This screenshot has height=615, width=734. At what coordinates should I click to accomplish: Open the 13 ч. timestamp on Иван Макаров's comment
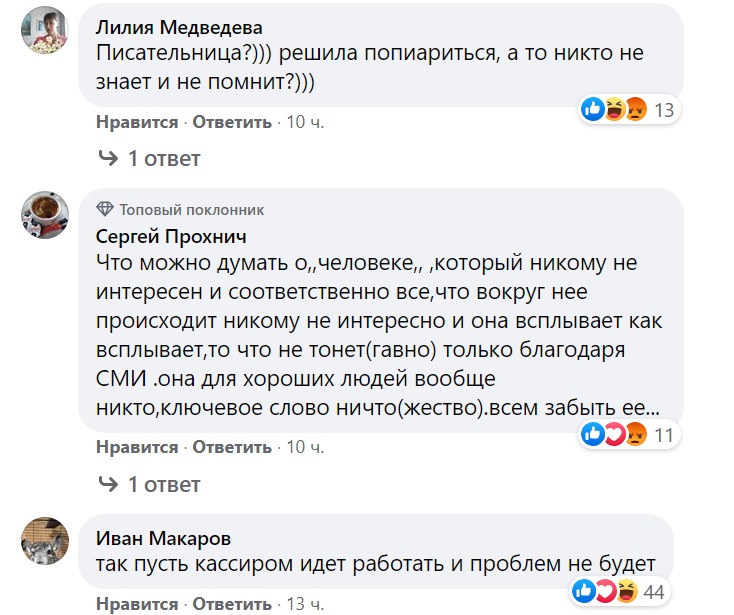pyautogui.click(x=305, y=605)
